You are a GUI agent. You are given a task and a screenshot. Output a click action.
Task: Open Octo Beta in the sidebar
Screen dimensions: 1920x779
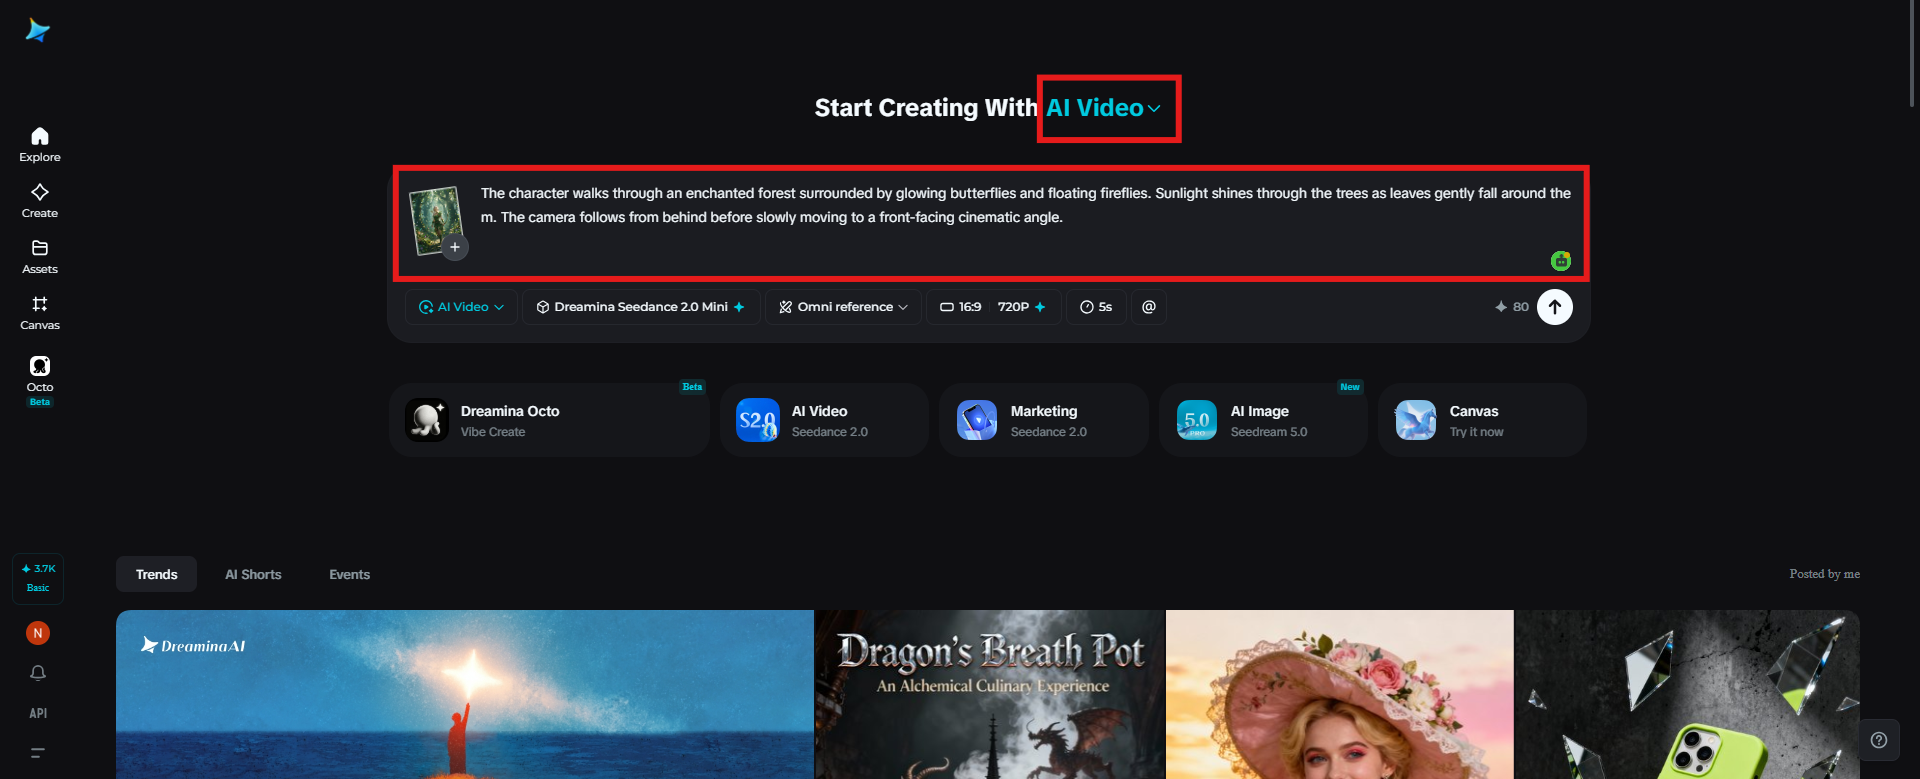point(40,380)
